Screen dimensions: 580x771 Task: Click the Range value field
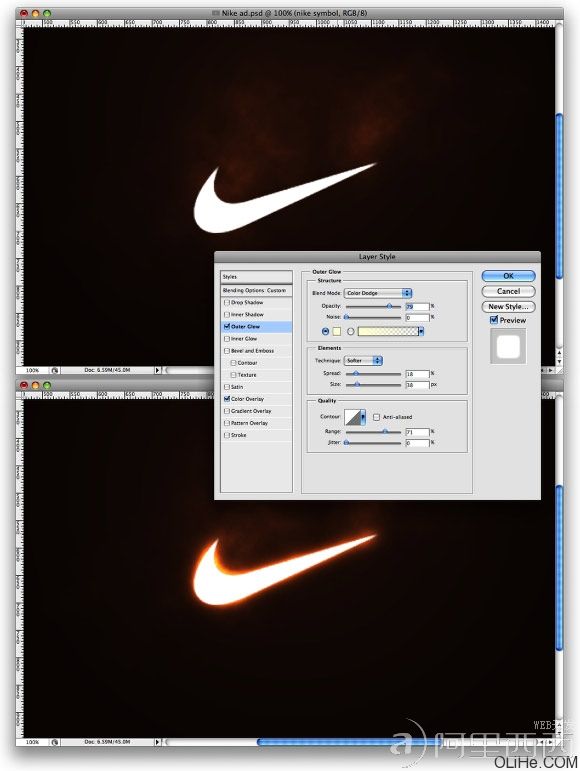point(417,432)
